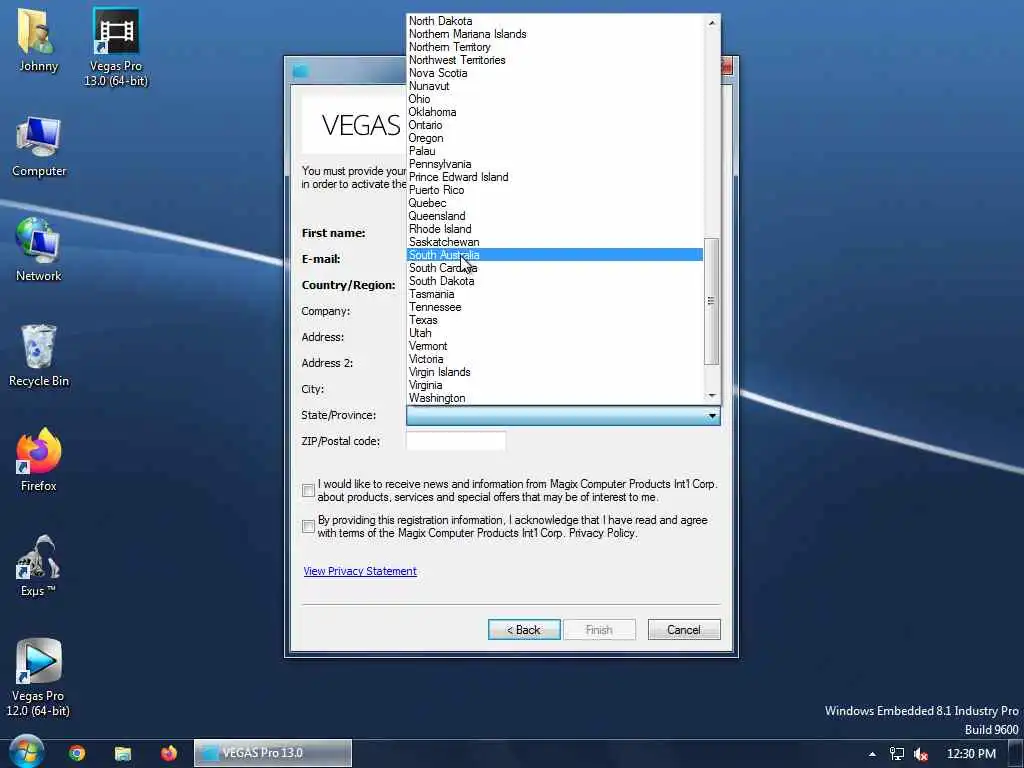Select Rhode Island from the list
The width and height of the screenshot is (1024, 768).
coord(554,229)
